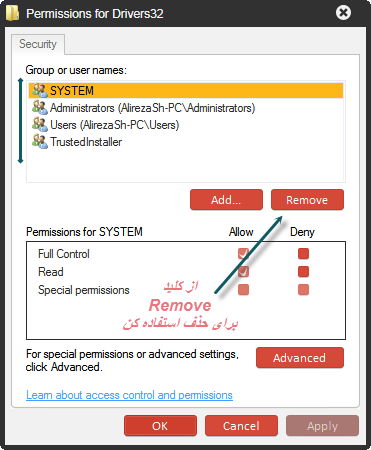Remove the selected SYSTEM entry
371x450 pixels.
point(307,200)
